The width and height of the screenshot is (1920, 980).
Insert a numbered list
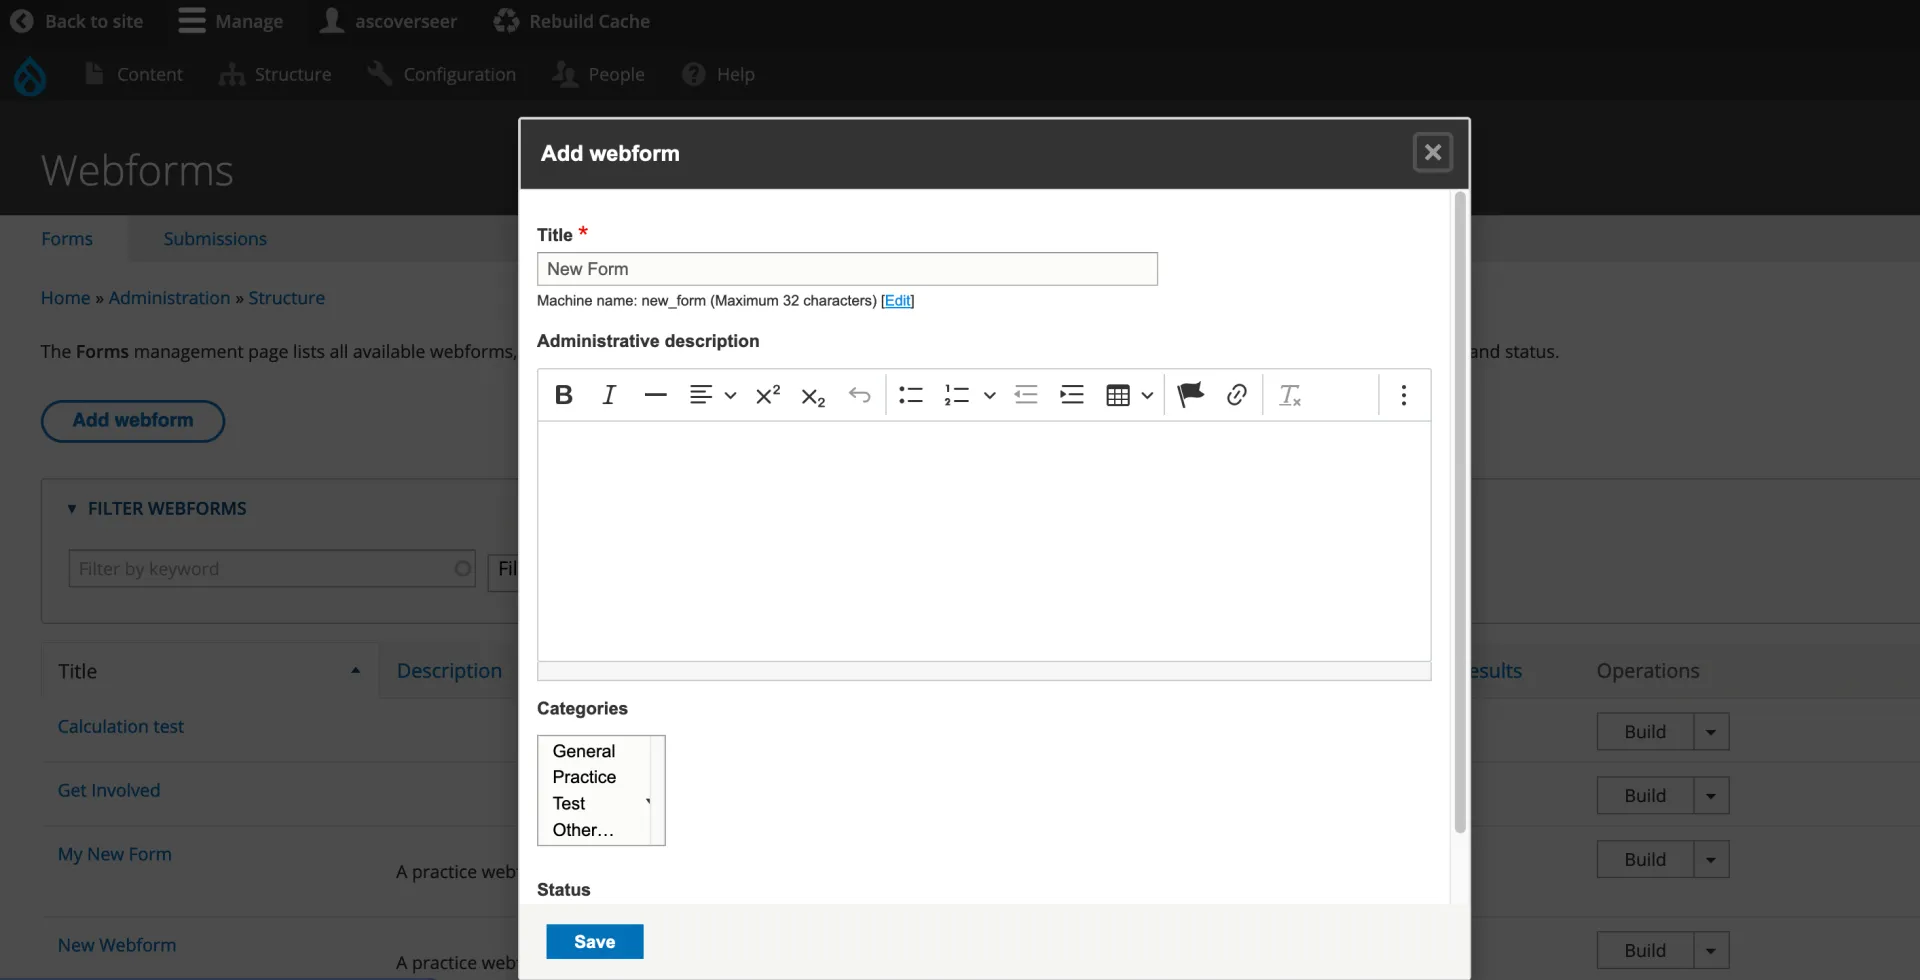pyautogui.click(x=956, y=395)
